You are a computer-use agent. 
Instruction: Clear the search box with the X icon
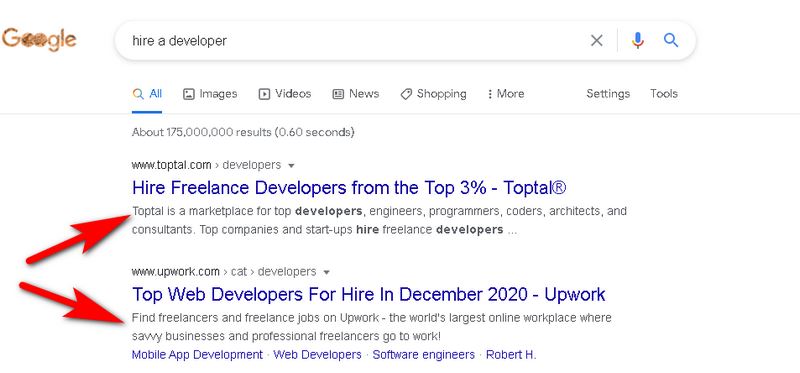(596, 40)
